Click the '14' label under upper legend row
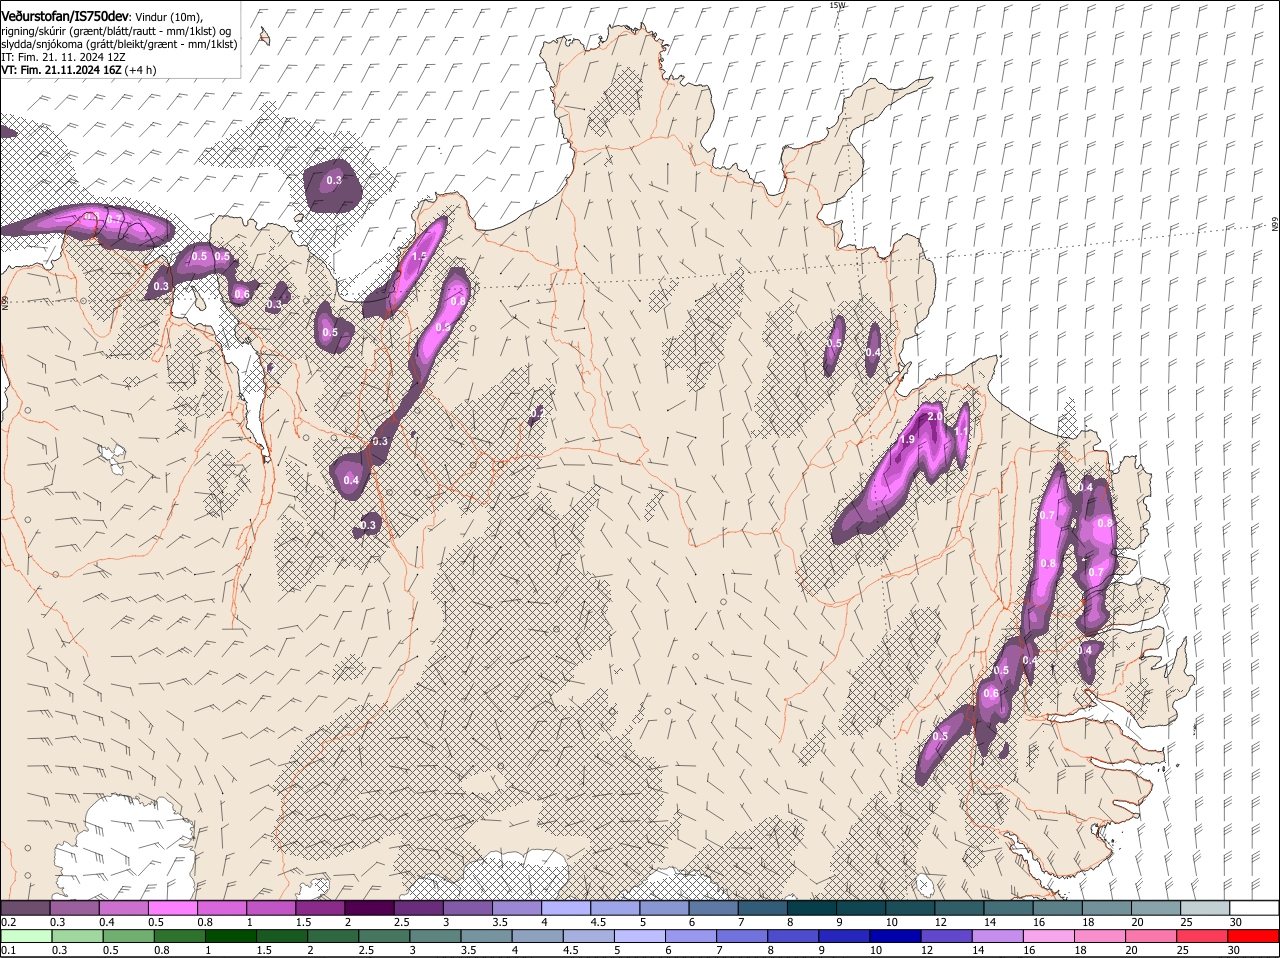The width and height of the screenshot is (1280, 958). (989, 922)
